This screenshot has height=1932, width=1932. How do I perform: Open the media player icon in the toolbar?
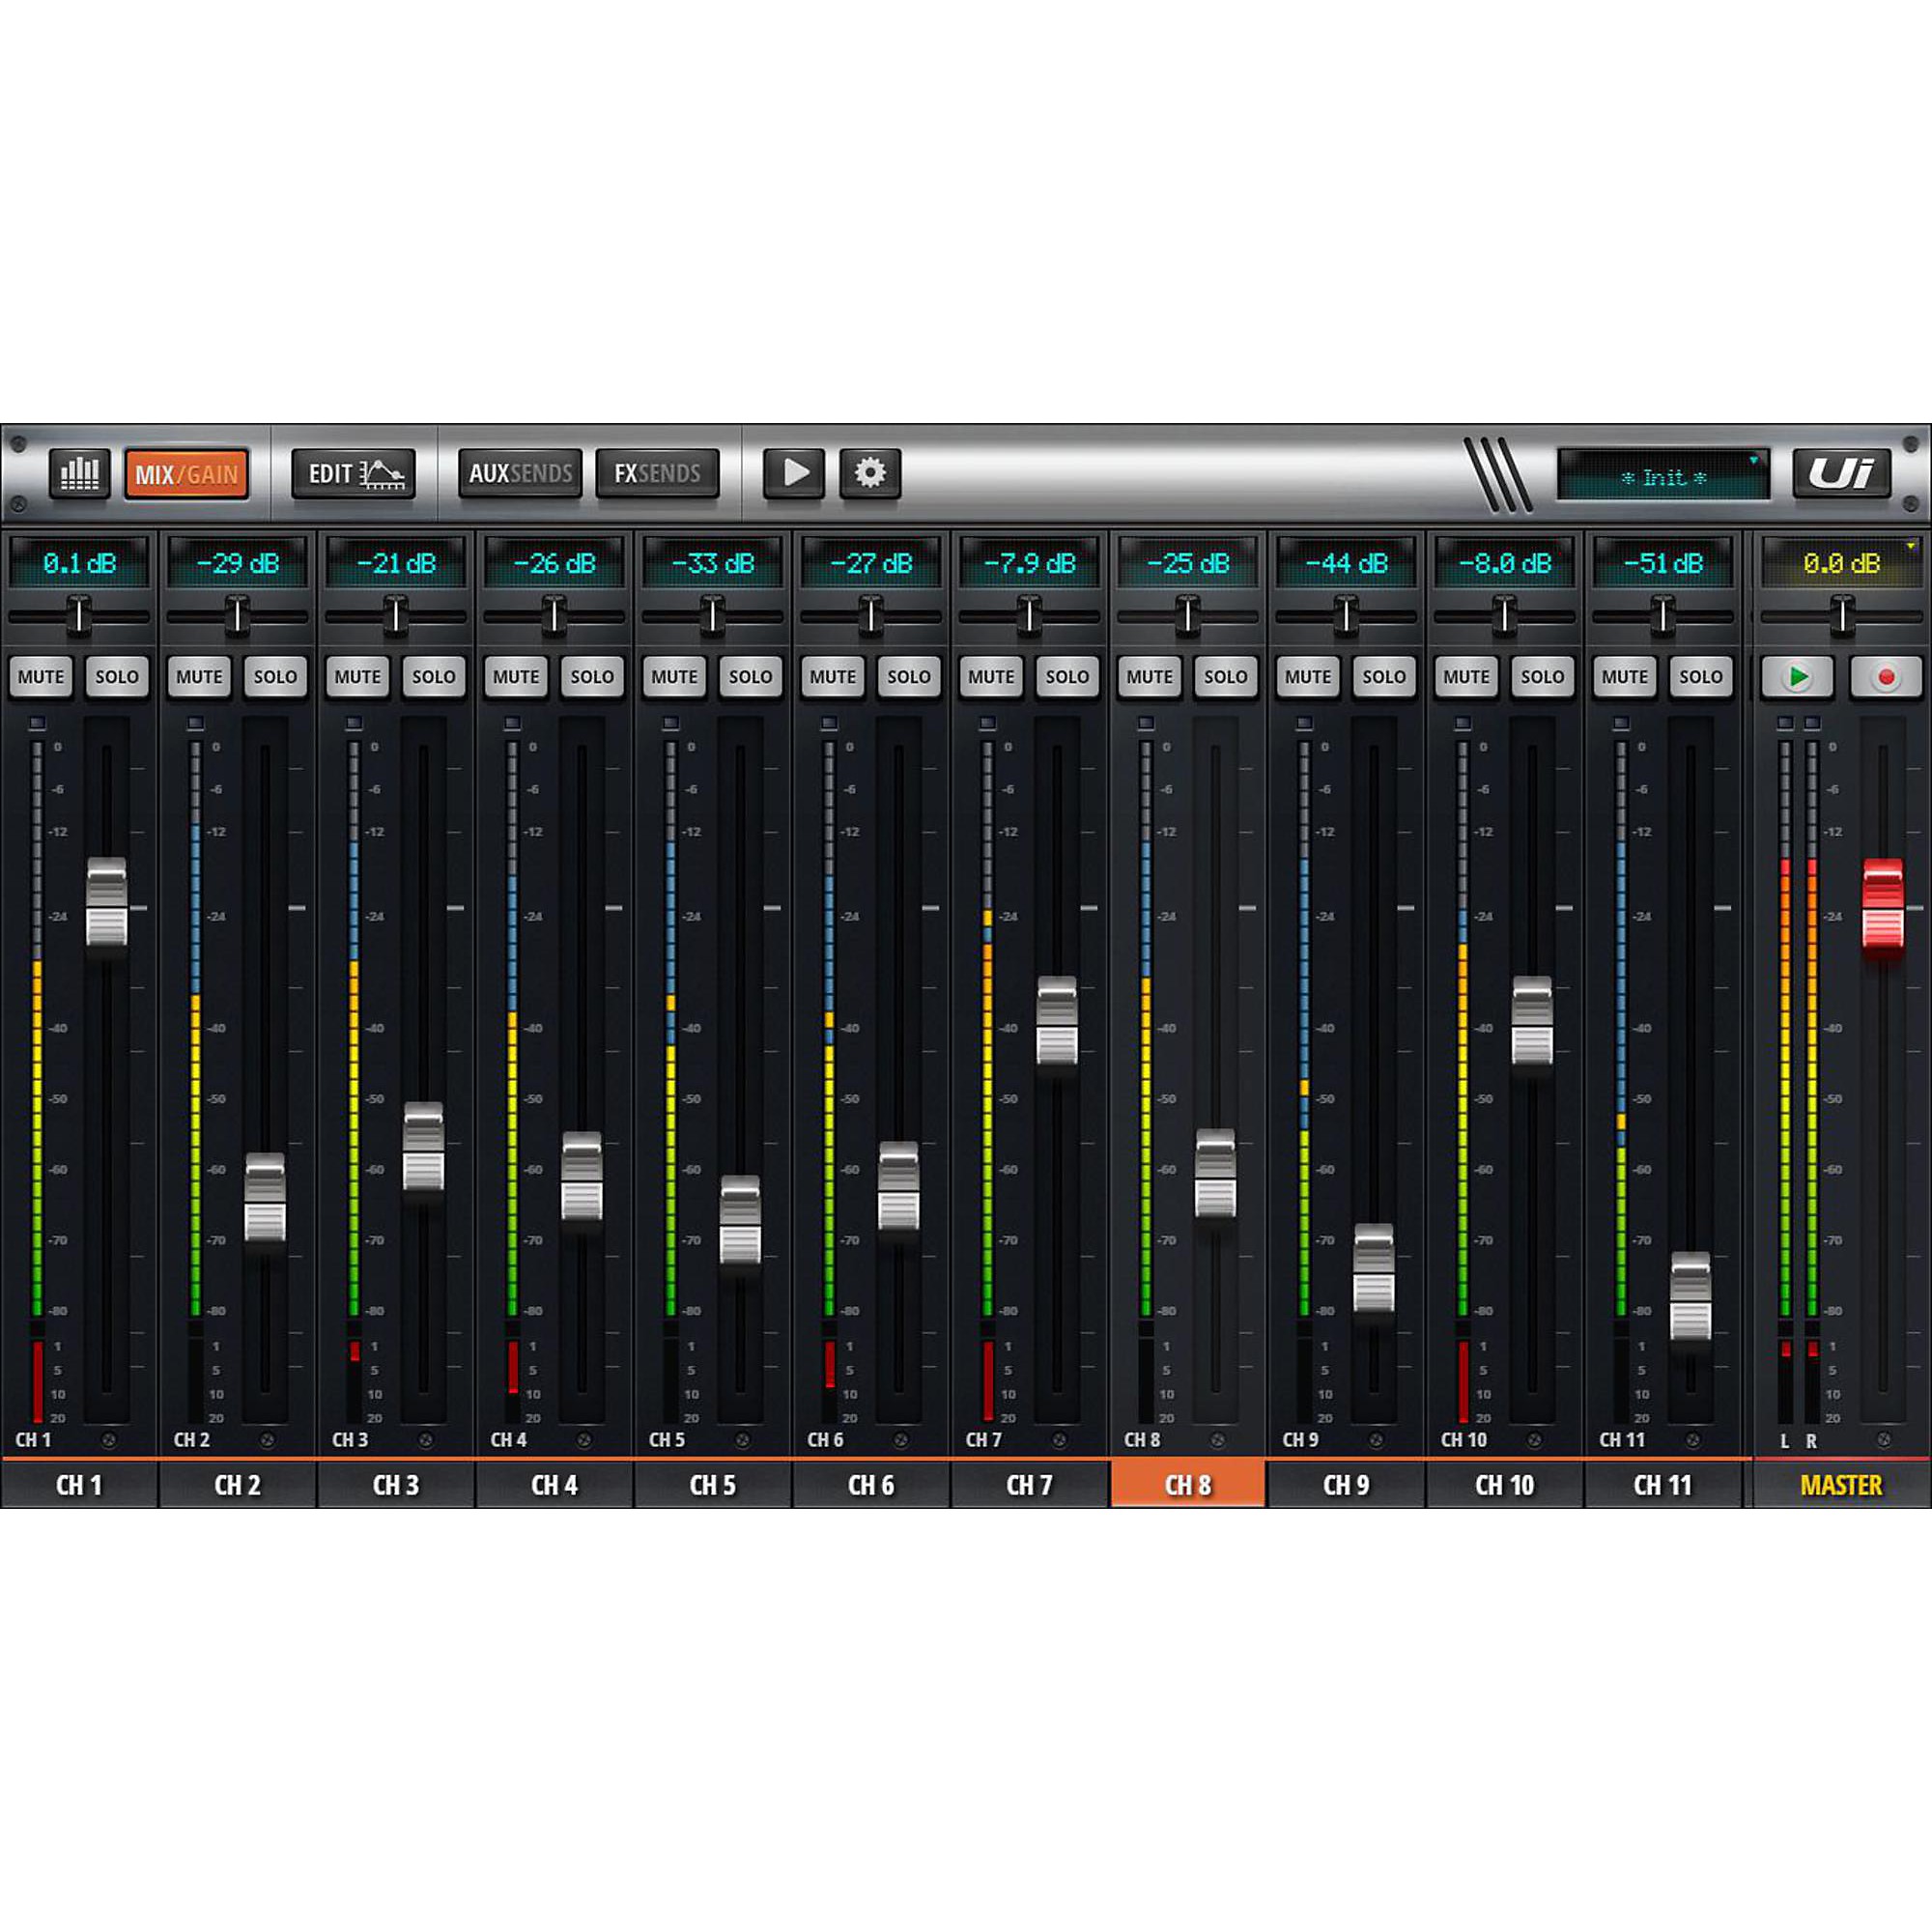click(795, 475)
